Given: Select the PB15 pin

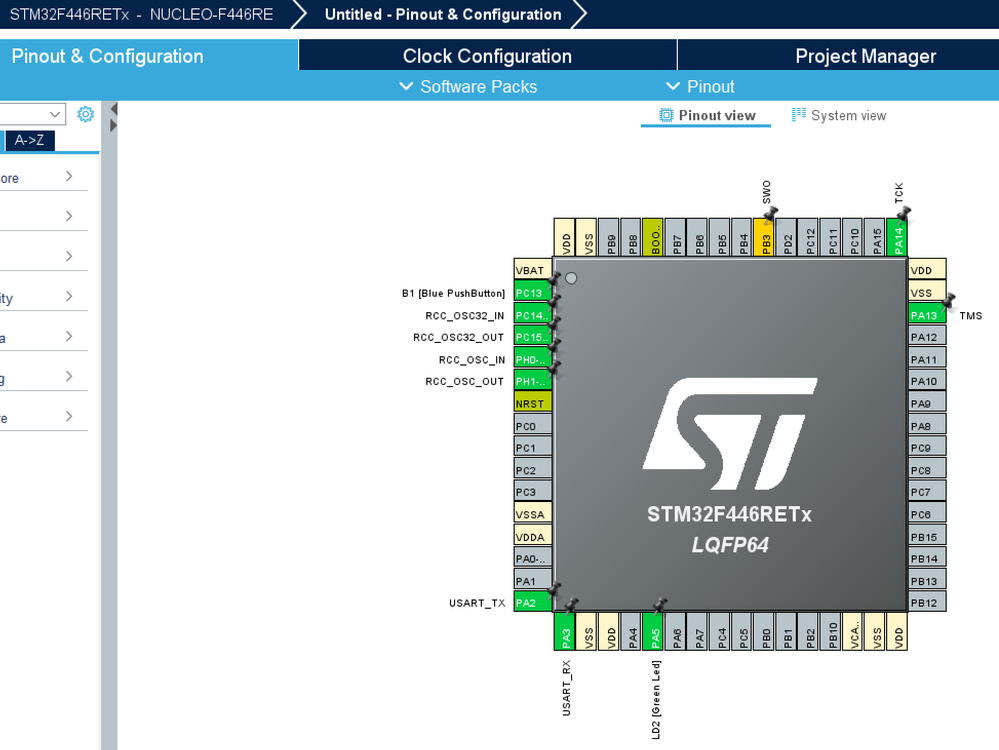Looking at the screenshot, I should coord(927,536).
